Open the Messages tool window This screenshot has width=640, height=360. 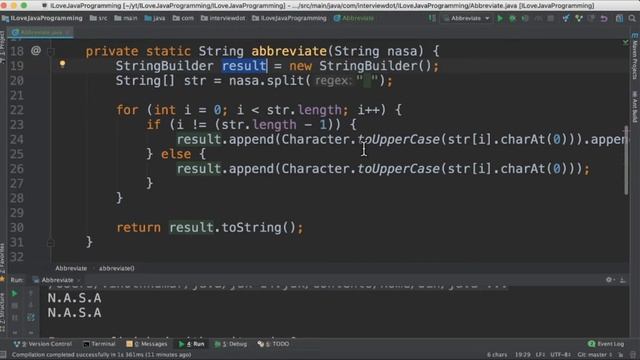(x=147, y=344)
